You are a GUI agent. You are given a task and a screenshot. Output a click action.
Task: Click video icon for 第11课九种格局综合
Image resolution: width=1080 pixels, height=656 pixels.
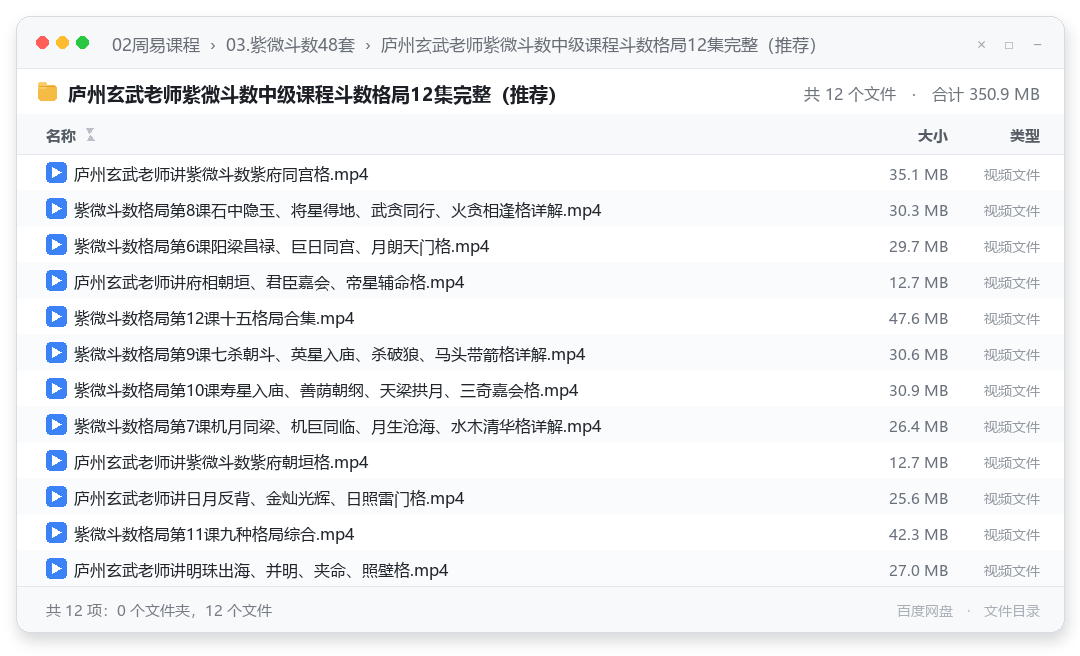[x=56, y=533]
